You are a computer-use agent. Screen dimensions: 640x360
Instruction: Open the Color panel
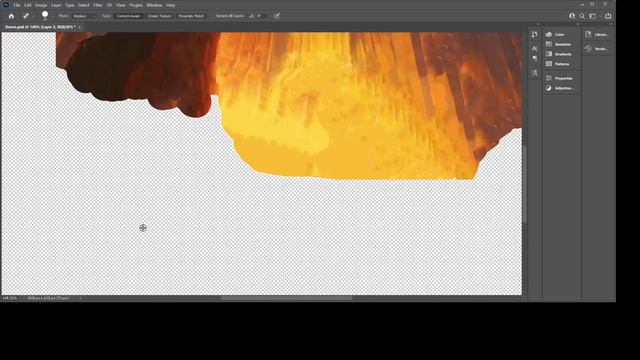click(x=560, y=35)
